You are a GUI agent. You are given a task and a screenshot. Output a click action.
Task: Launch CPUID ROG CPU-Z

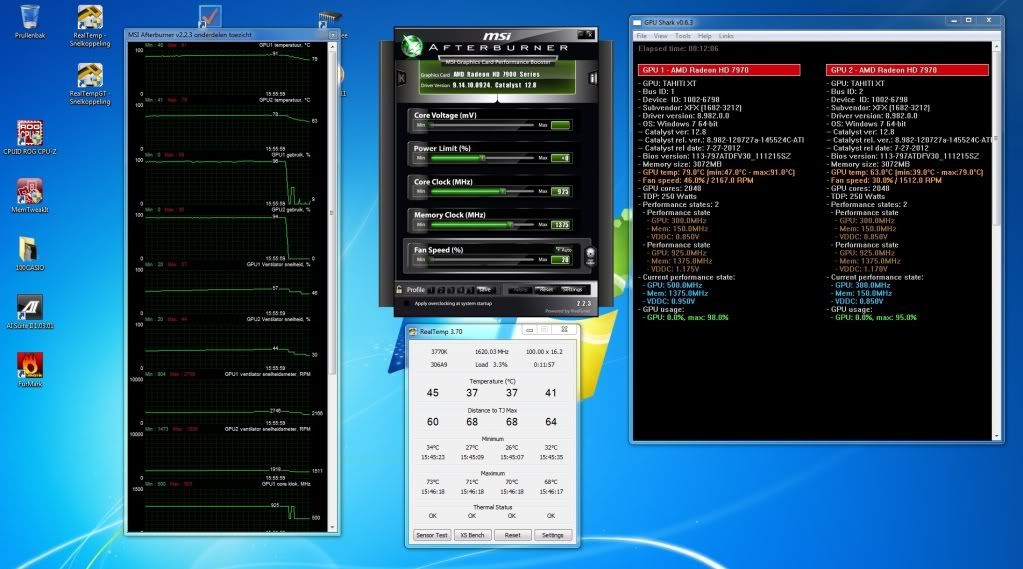click(x=30, y=135)
